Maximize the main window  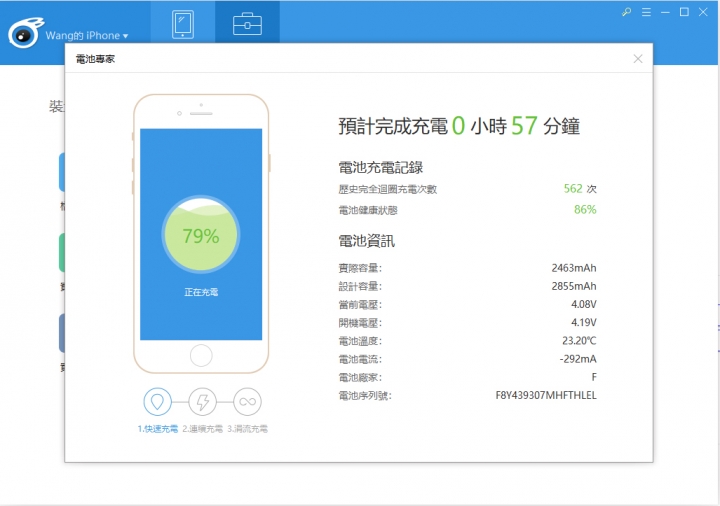[684, 12]
